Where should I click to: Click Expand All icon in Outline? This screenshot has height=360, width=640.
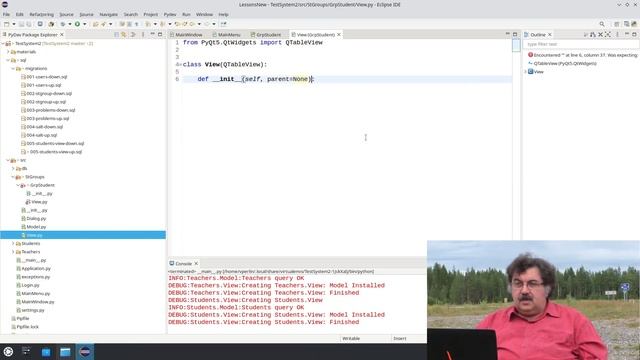click(608, 35)
